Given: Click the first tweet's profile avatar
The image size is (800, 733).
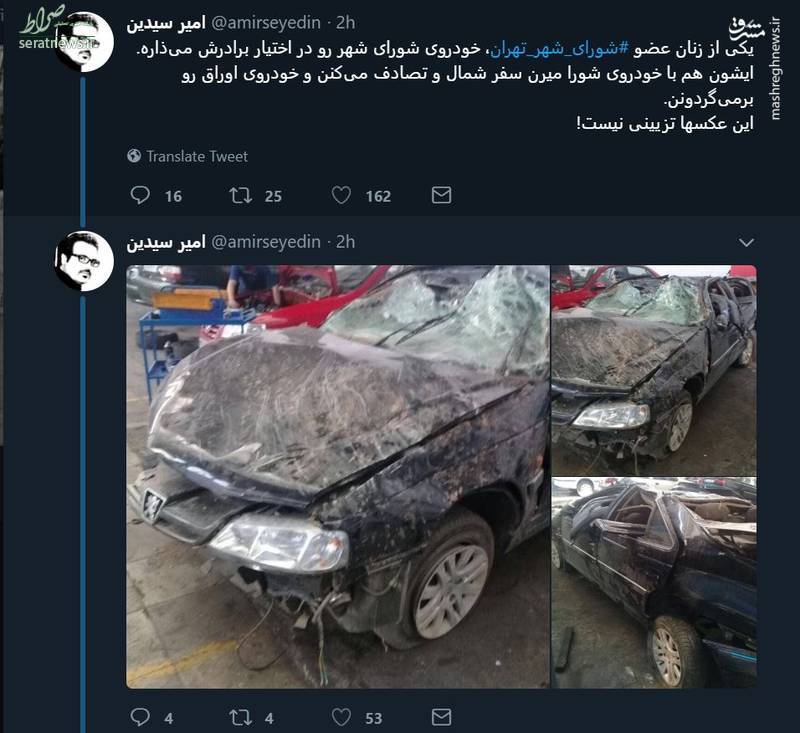Looking at the screenshot, I should click(84, 42).
